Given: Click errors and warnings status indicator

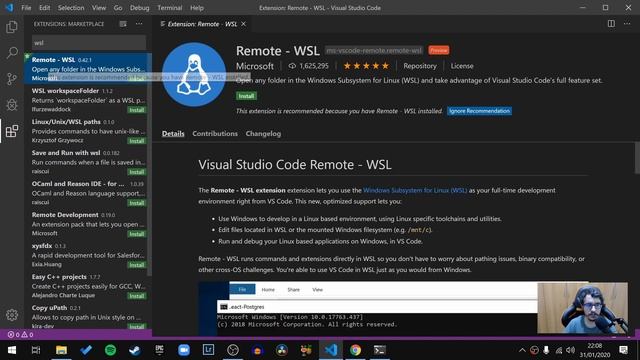Looking at the screenshot, I should pos(20,335).
